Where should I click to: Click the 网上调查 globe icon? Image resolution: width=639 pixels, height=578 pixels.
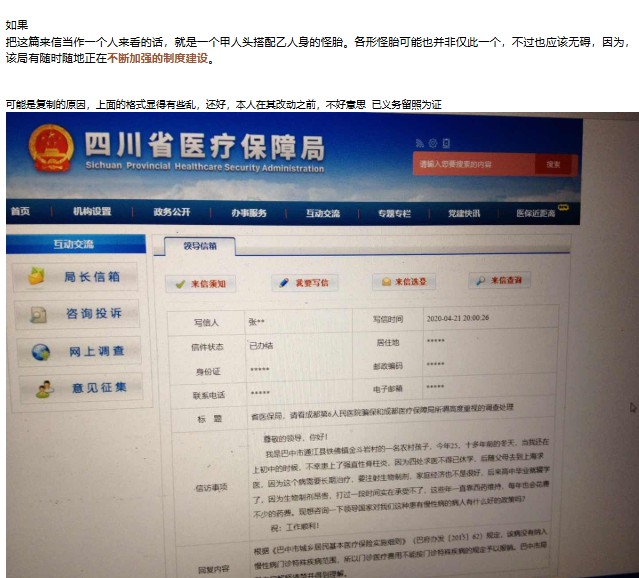tap(40, 352)
